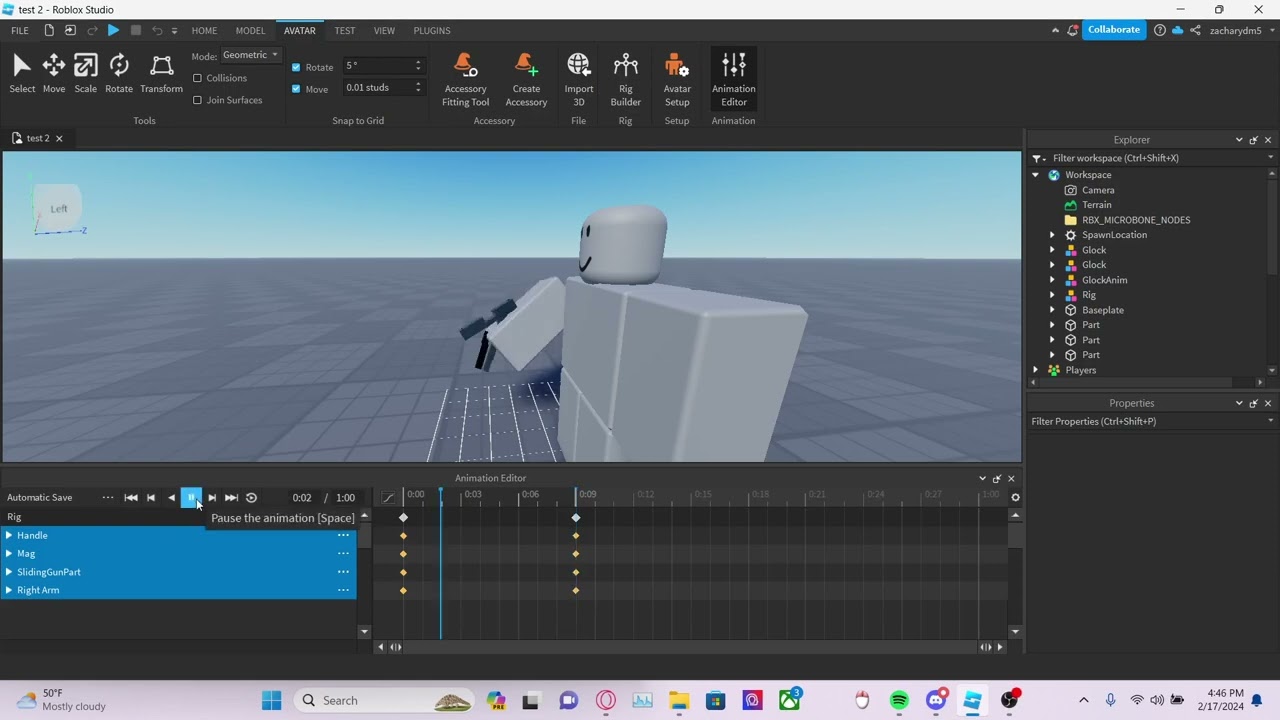Image resolution: width=1280 pixels, height=720 pixels.
Task: Toggle animation looping
Action: click(252, 498)
